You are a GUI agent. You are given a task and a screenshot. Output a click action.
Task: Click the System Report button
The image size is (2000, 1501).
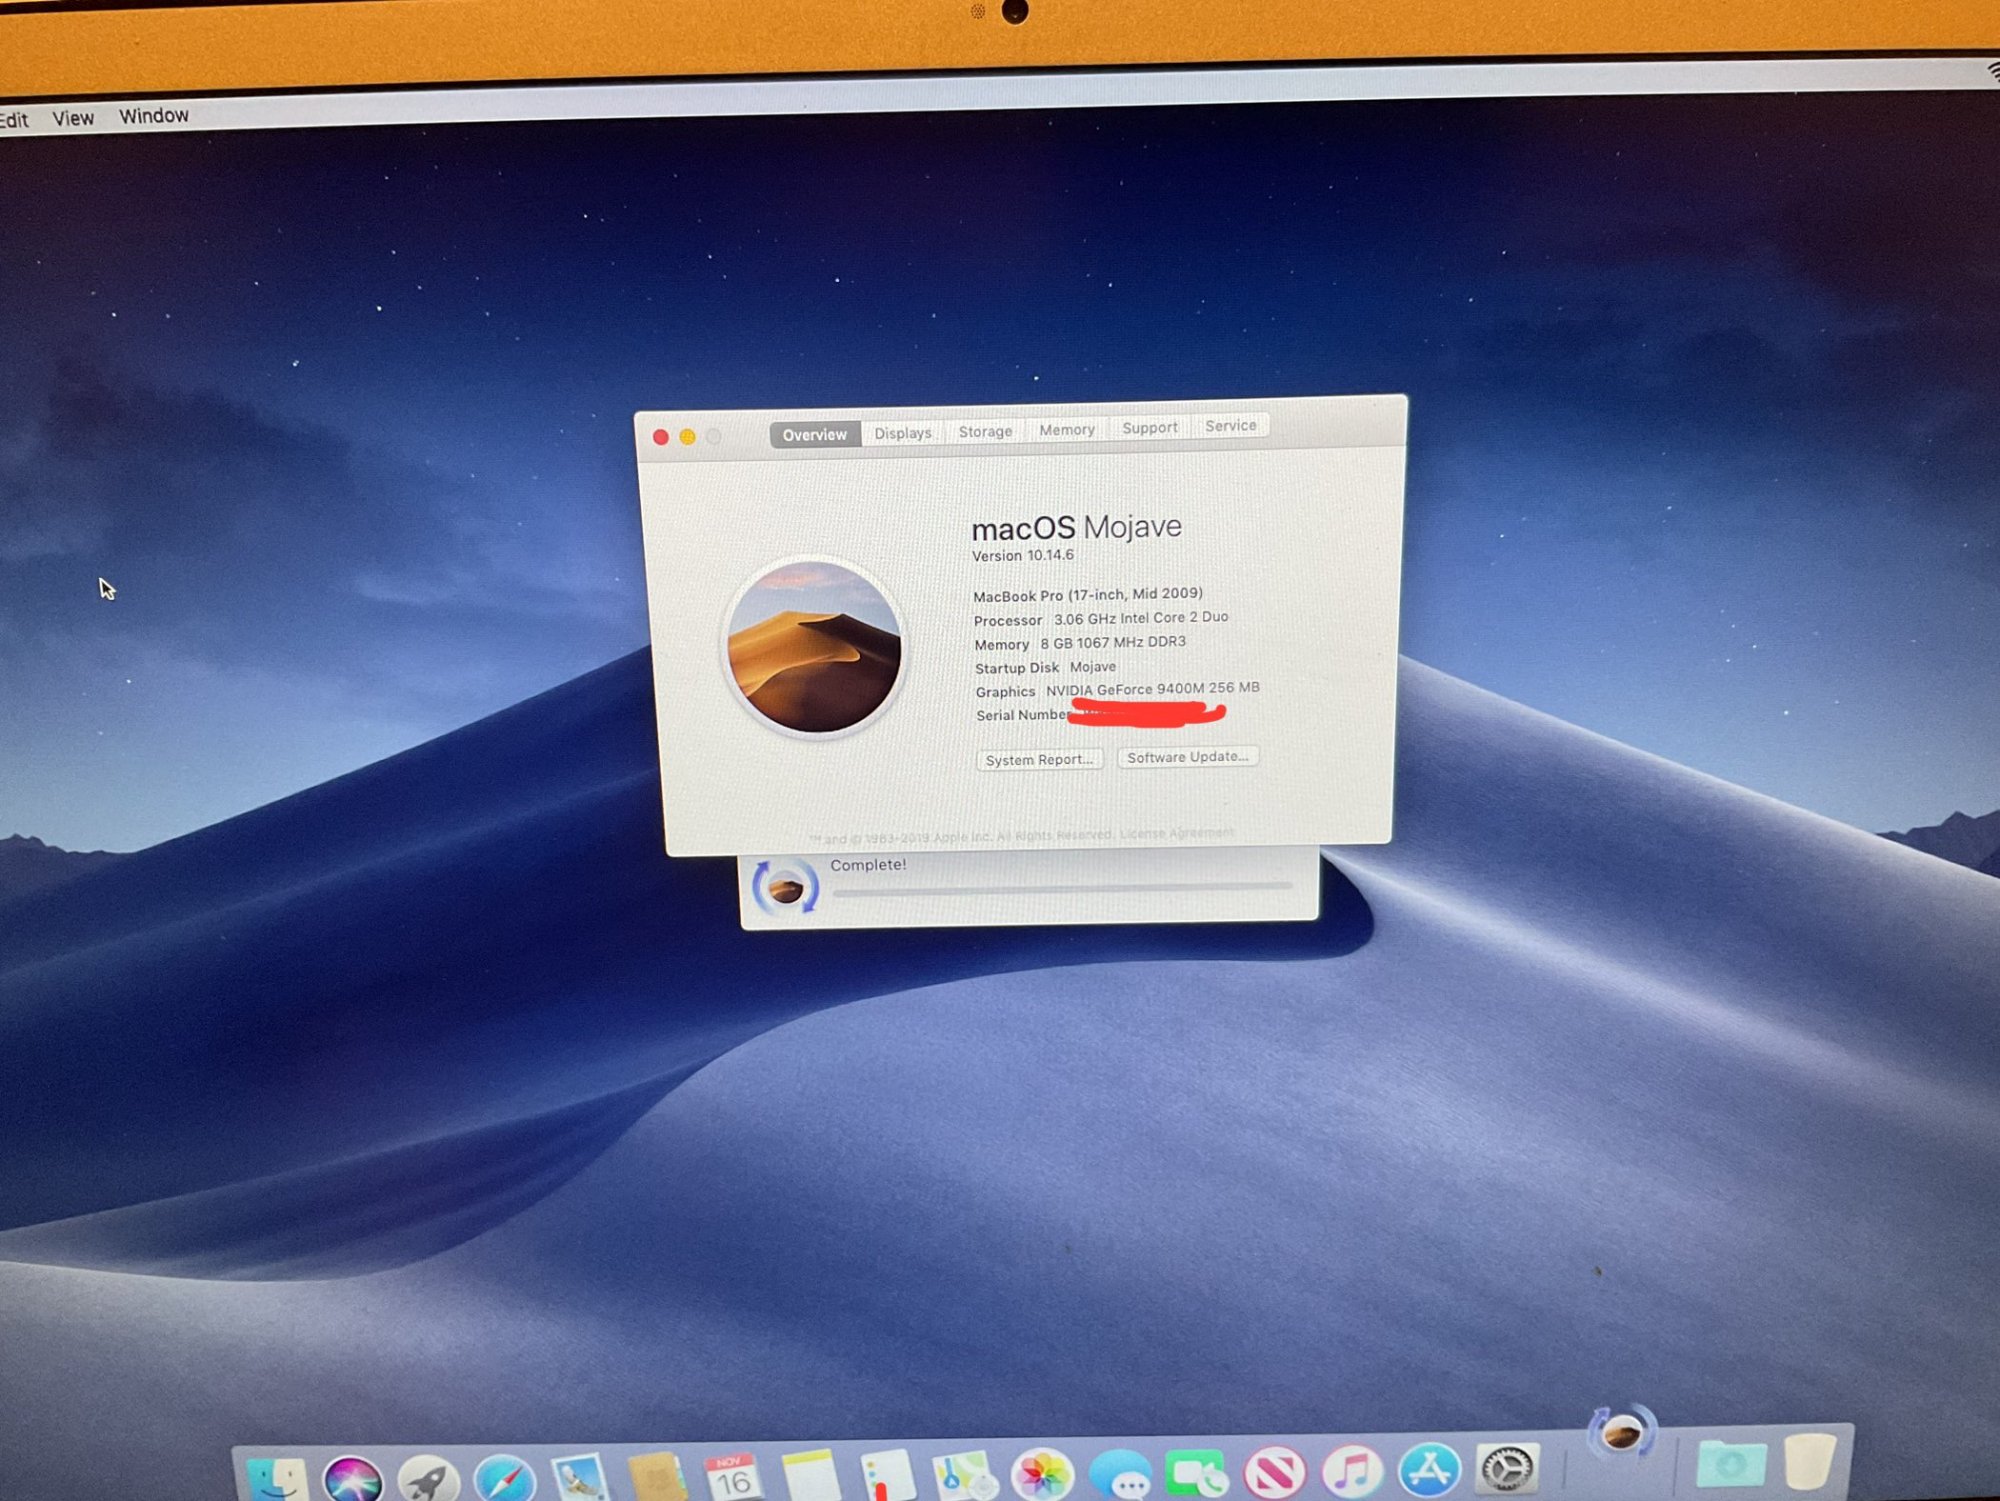coord(1039,760)
